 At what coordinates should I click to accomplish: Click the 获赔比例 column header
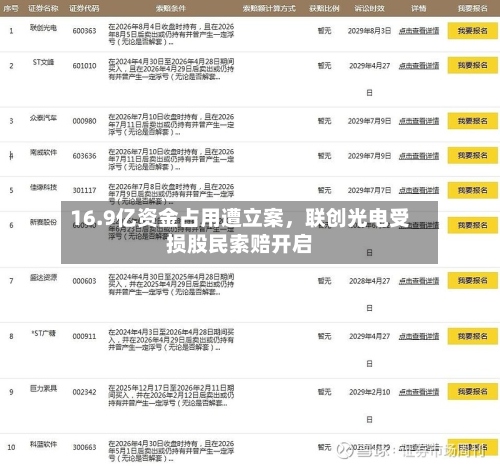click(324, 8)
